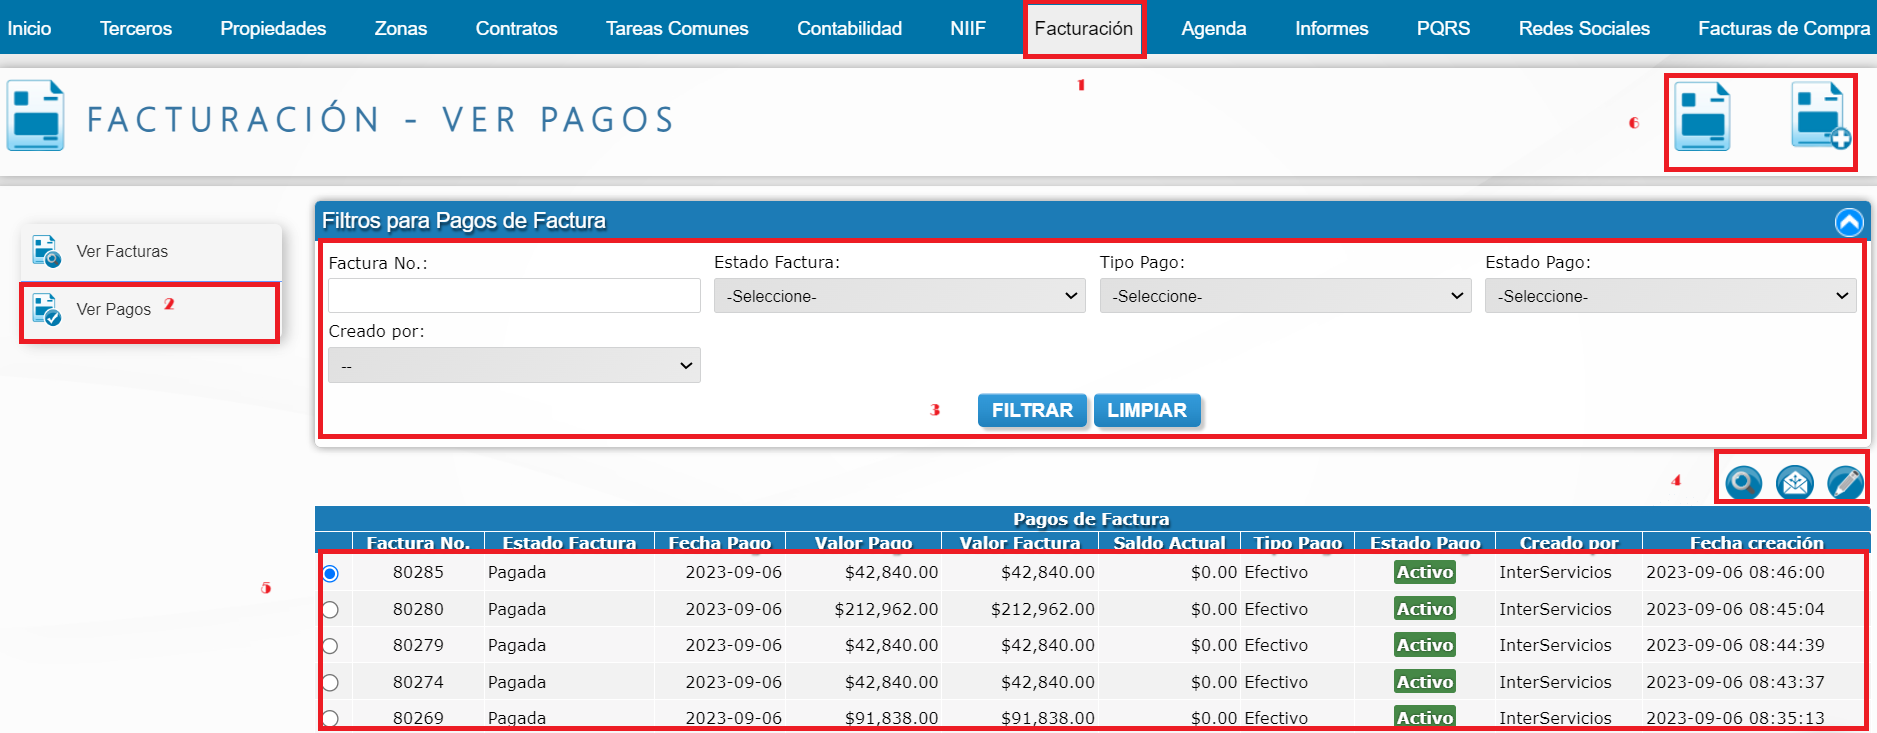
Task: Collapse the Filtros para Pagos panel
Action: [x=1848, y=222]
